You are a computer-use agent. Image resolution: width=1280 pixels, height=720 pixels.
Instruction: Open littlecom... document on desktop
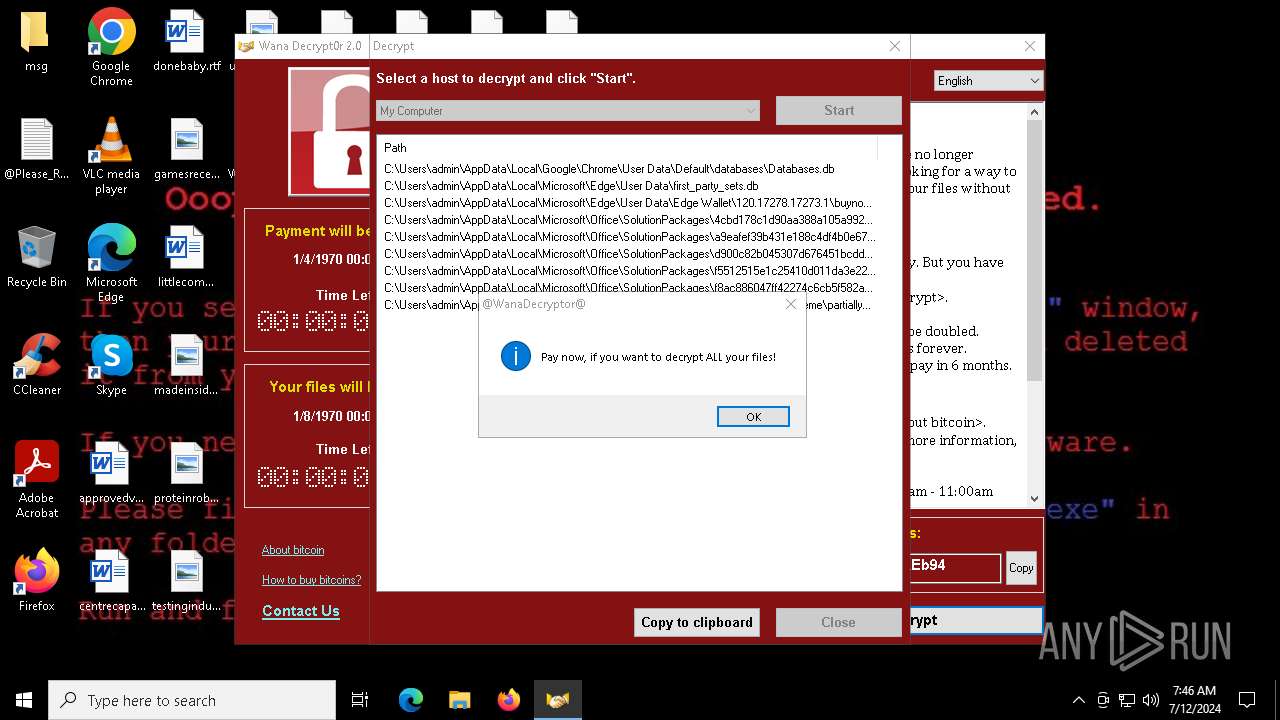click(x=186, y=258)
